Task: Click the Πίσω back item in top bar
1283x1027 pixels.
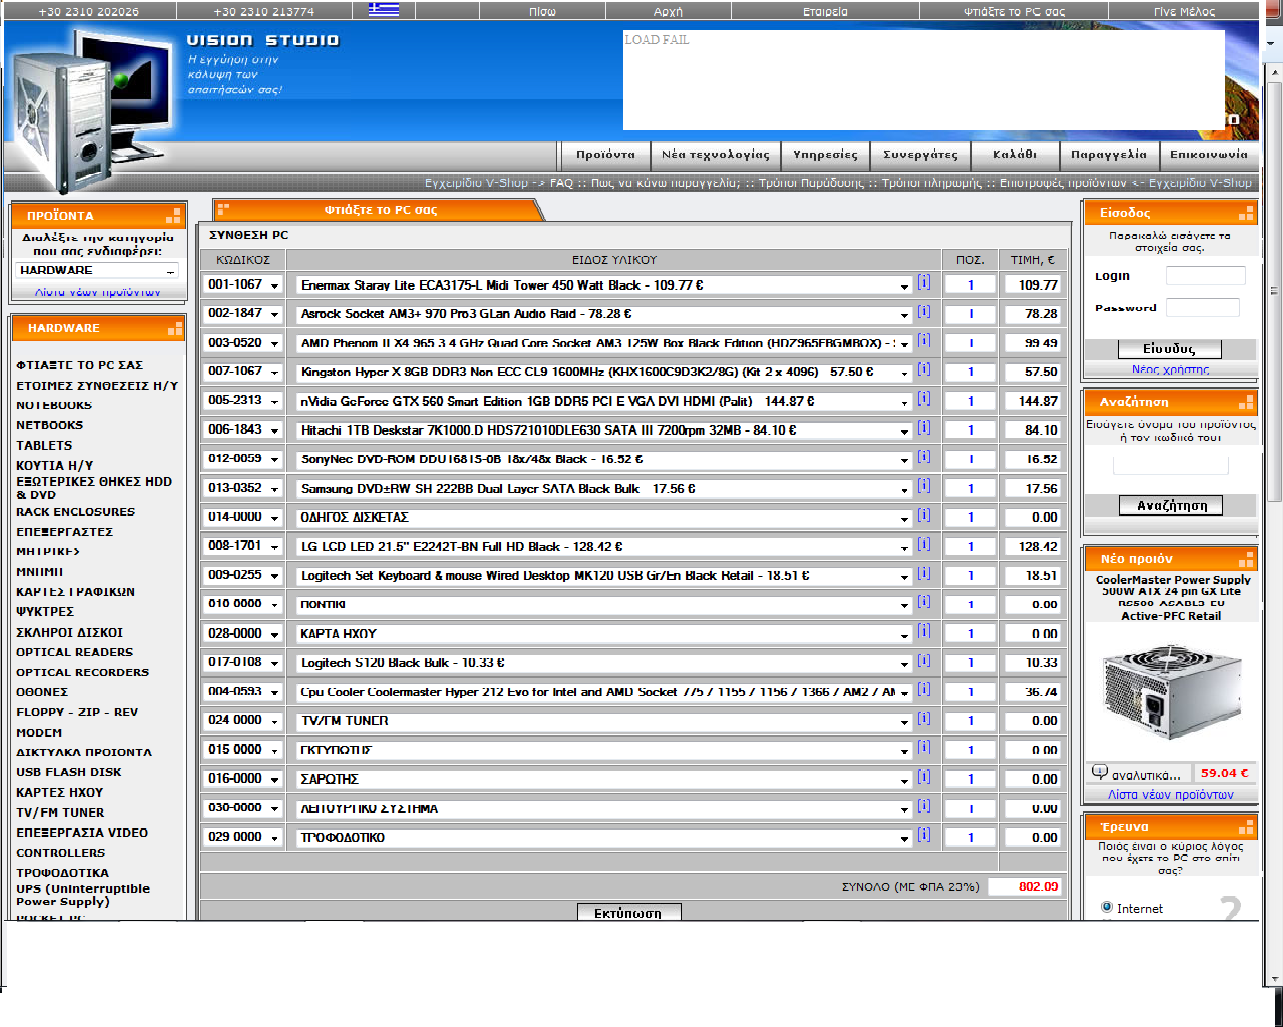Action: [542, 11]
